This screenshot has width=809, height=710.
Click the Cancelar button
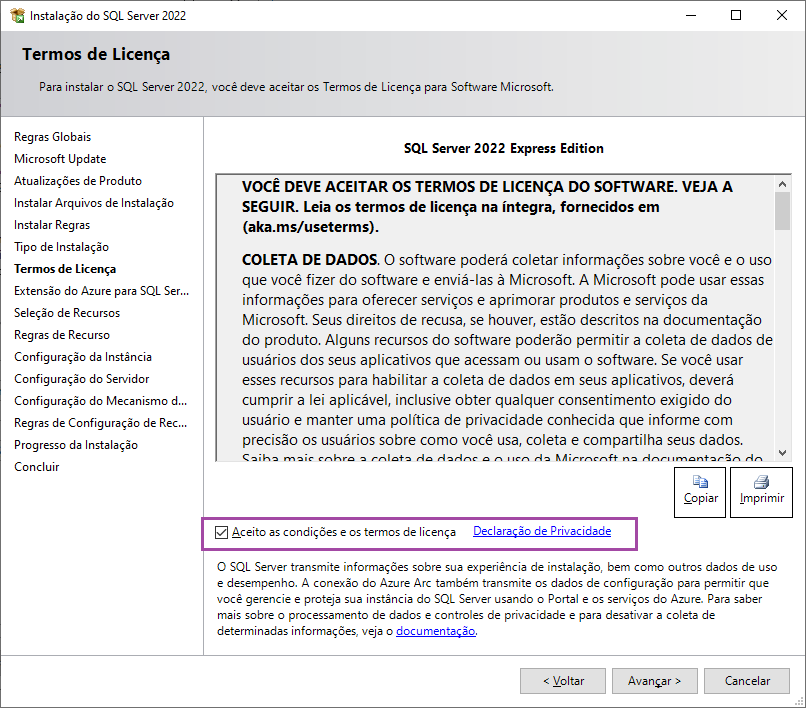(749, 683)
